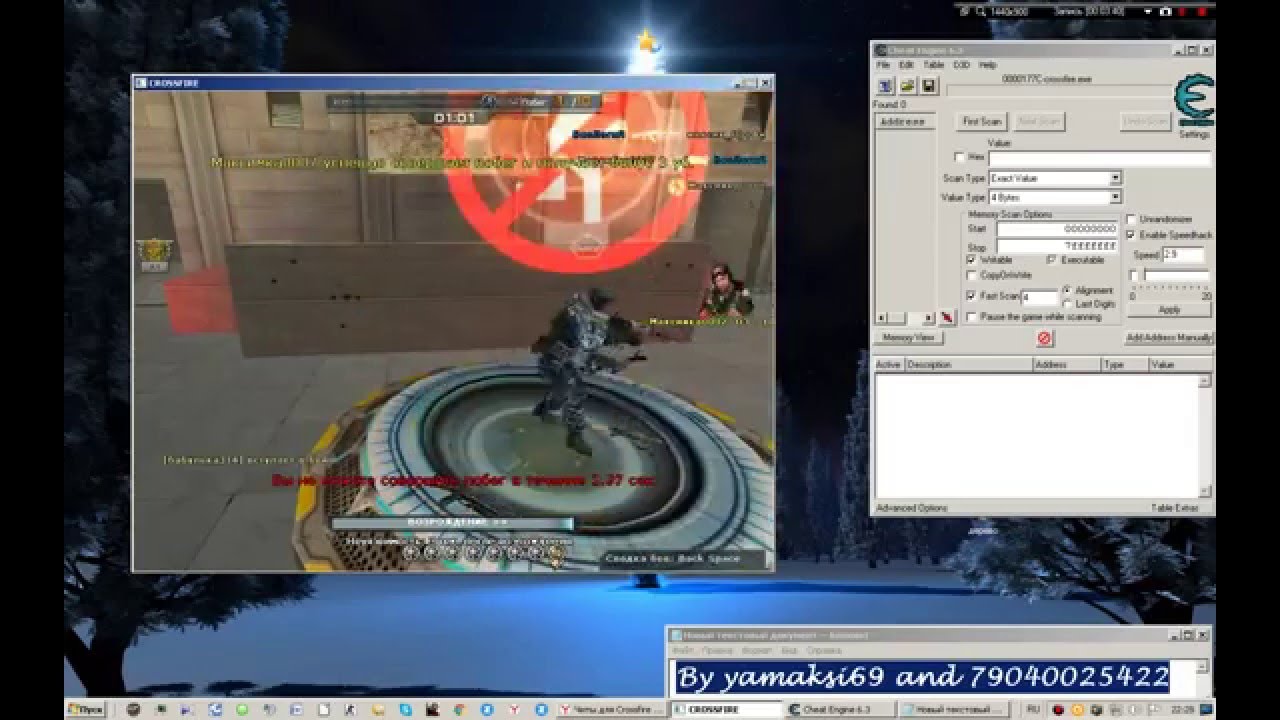The width and height of the screenshot is (1280, 720).
Task: Open the File menu in Cheat Engine
Action: [883, 65]
